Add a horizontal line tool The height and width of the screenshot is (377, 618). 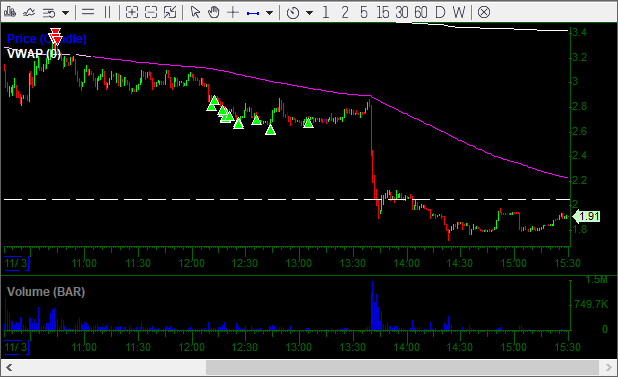pos(87,12)
